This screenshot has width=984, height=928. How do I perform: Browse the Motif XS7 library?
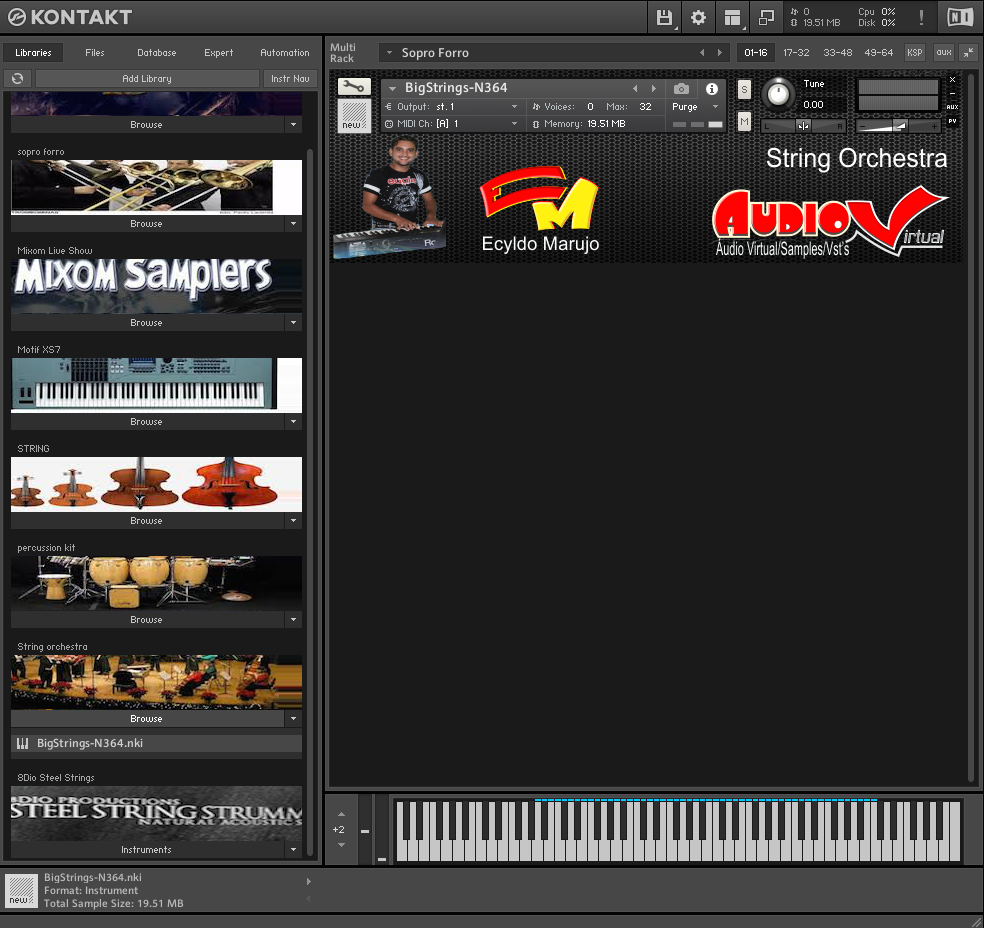click(x=147, y=422)
